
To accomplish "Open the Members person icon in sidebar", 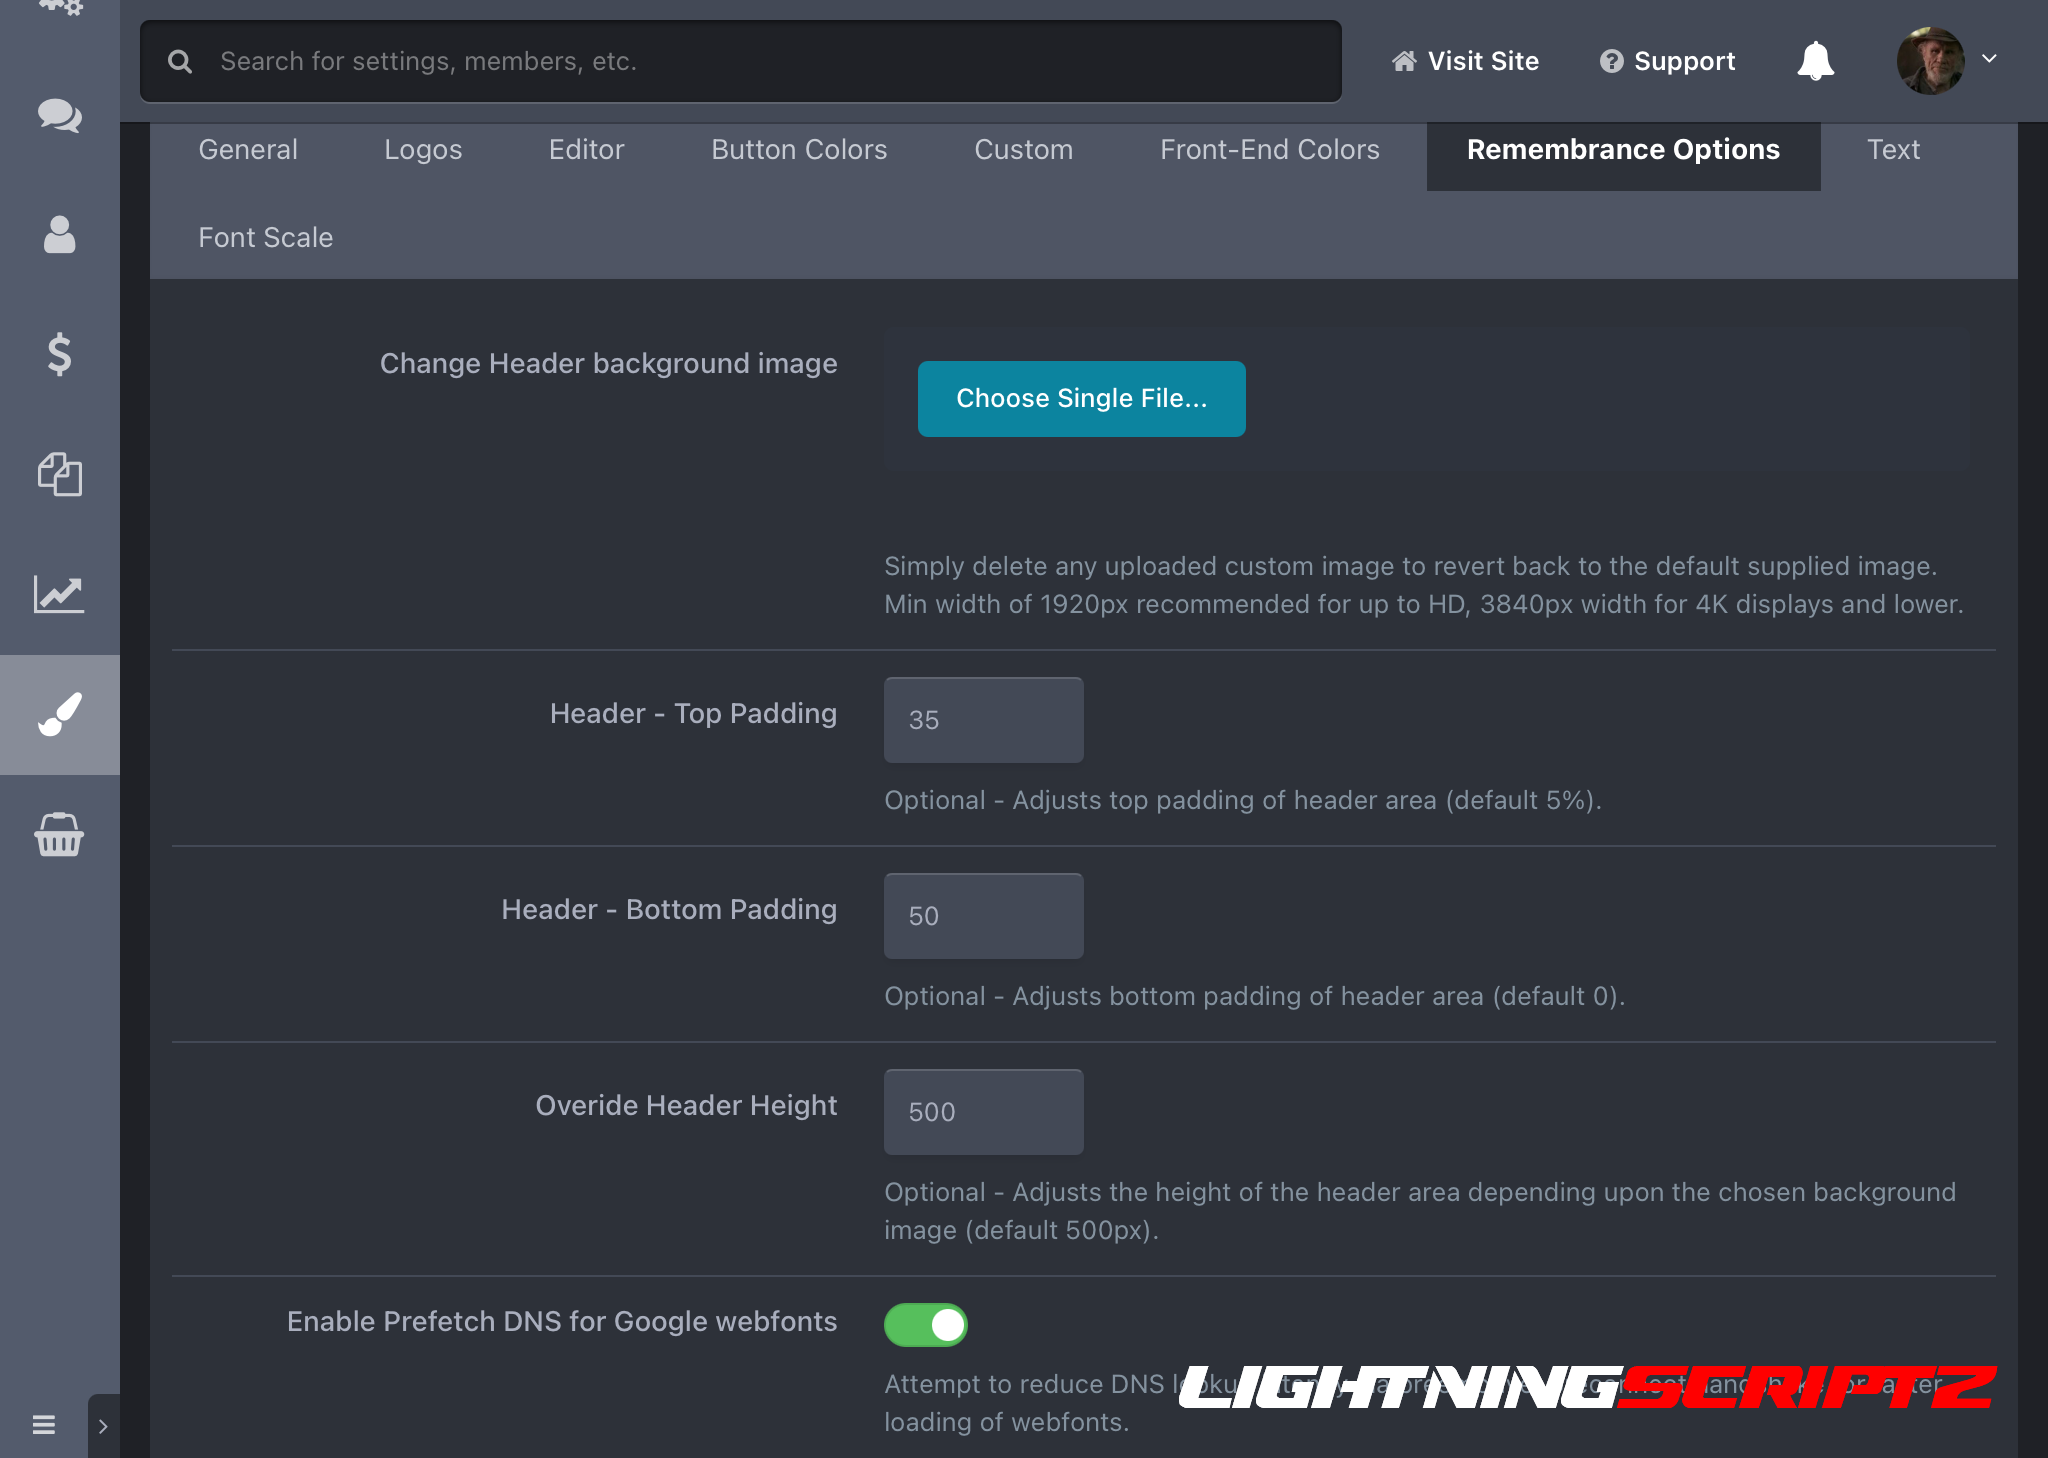I will (x=59, y=235).
